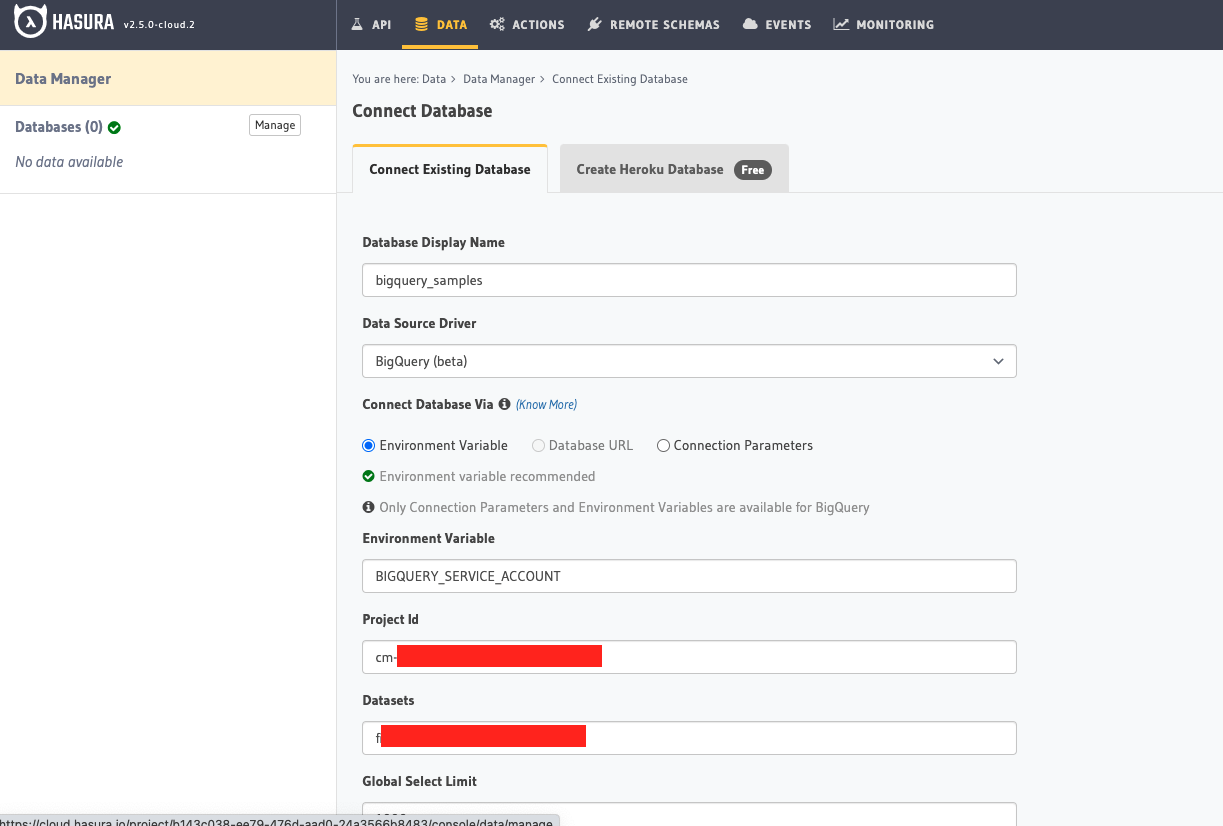The height and width of the screenshot is (826, 1223).
Task: Select the Environment Variable radio button
Action: [368, 445]
